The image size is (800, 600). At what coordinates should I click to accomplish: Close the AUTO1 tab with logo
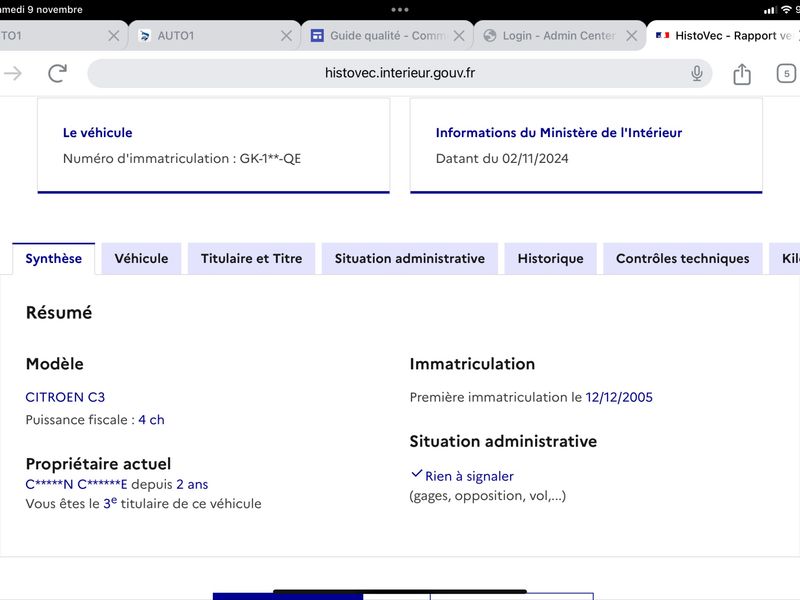[x=287, y=36]
